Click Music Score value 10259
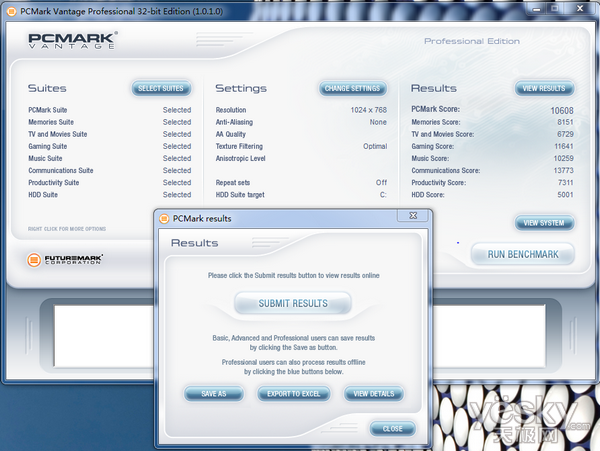The width and height of the screenshot is (600, 451). [564, 158]
